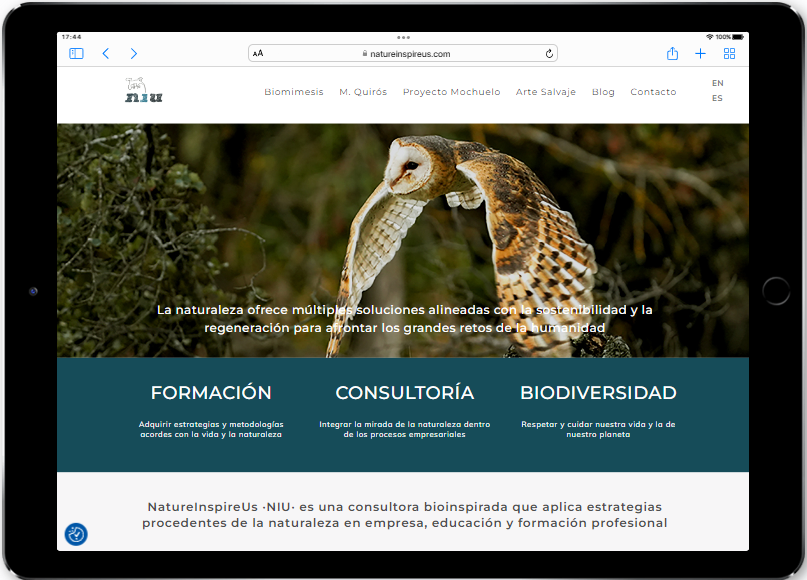Go forward to the next page

point(134,54)
